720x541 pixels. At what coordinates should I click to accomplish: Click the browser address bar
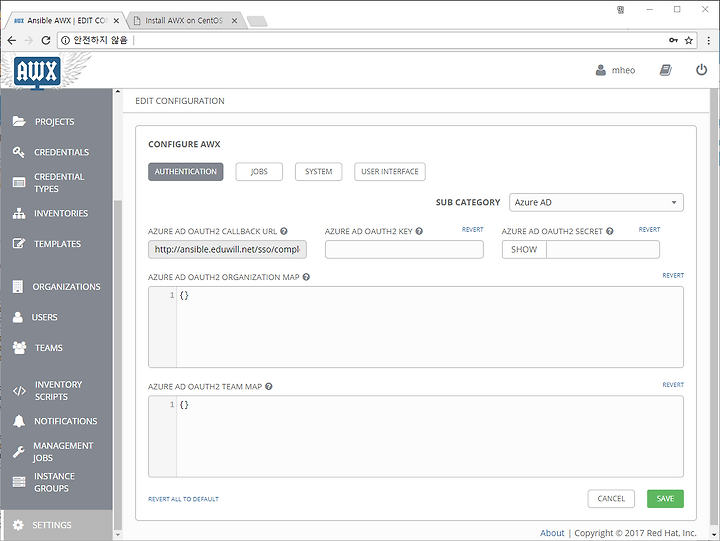tap(377, 40)
